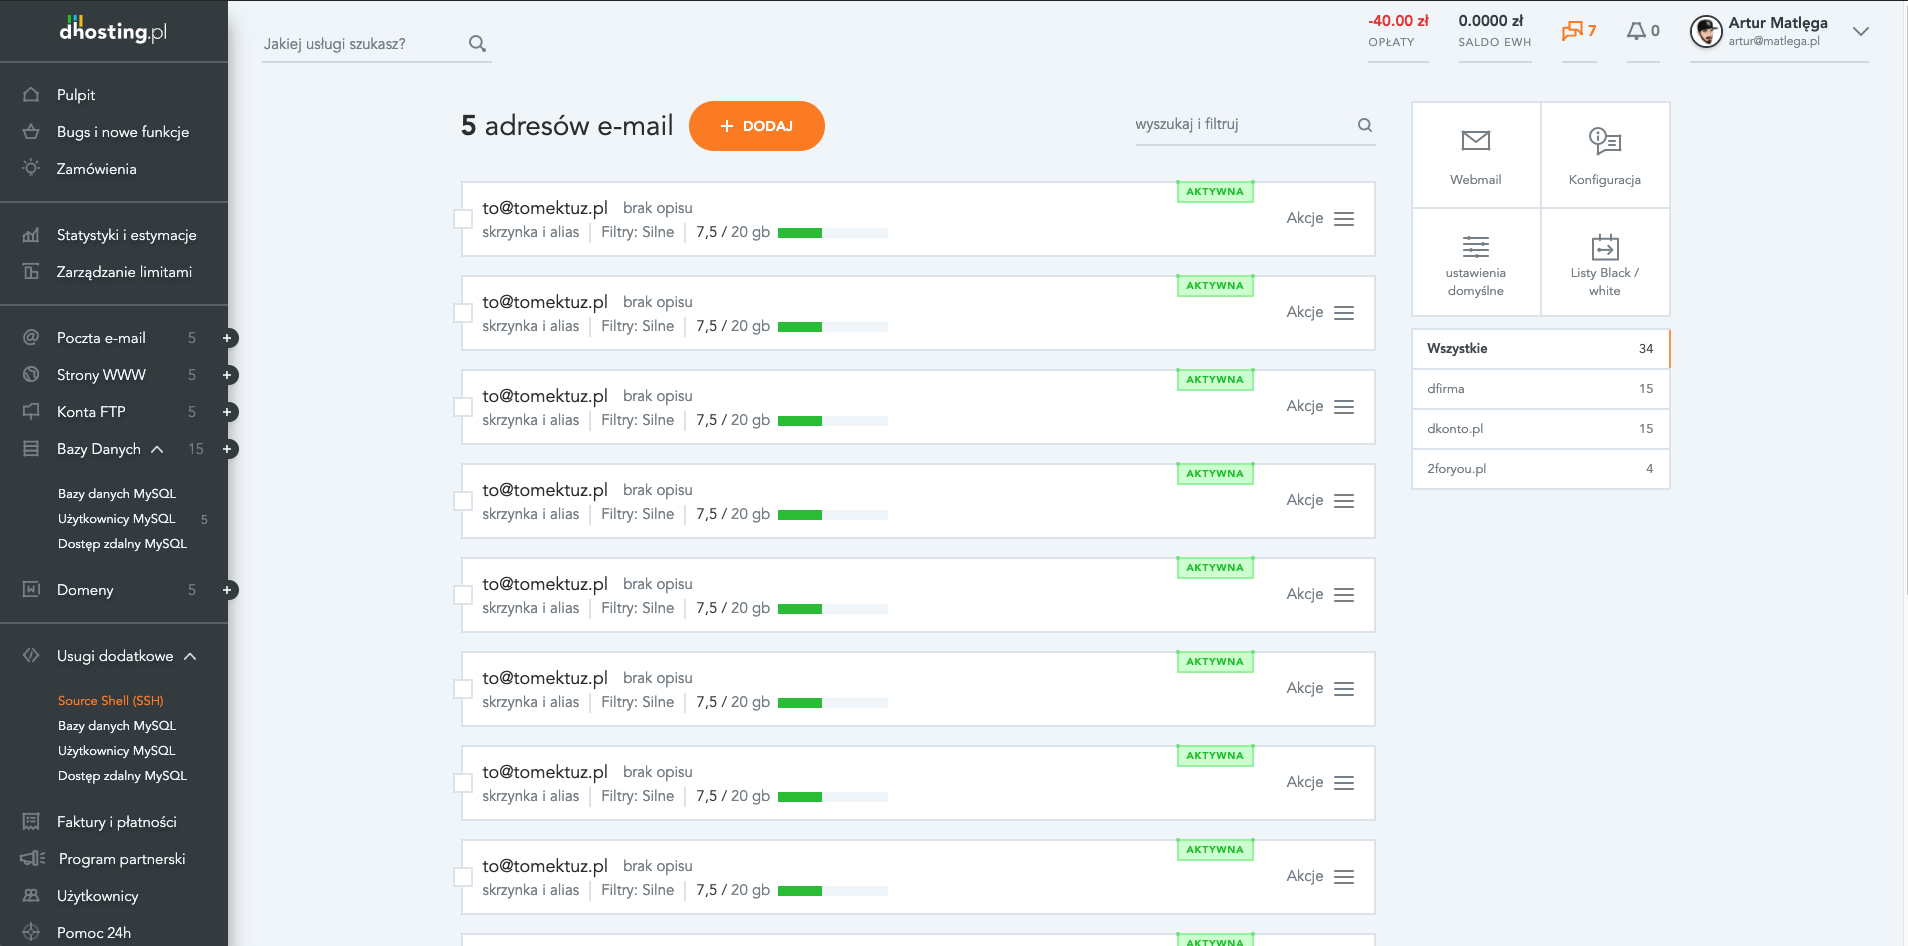This screenshot has width=1908, height=946.
Task: Open ustawienia domyślne sliders icon
Action: pyautogui.click(x=1475, y=247)
